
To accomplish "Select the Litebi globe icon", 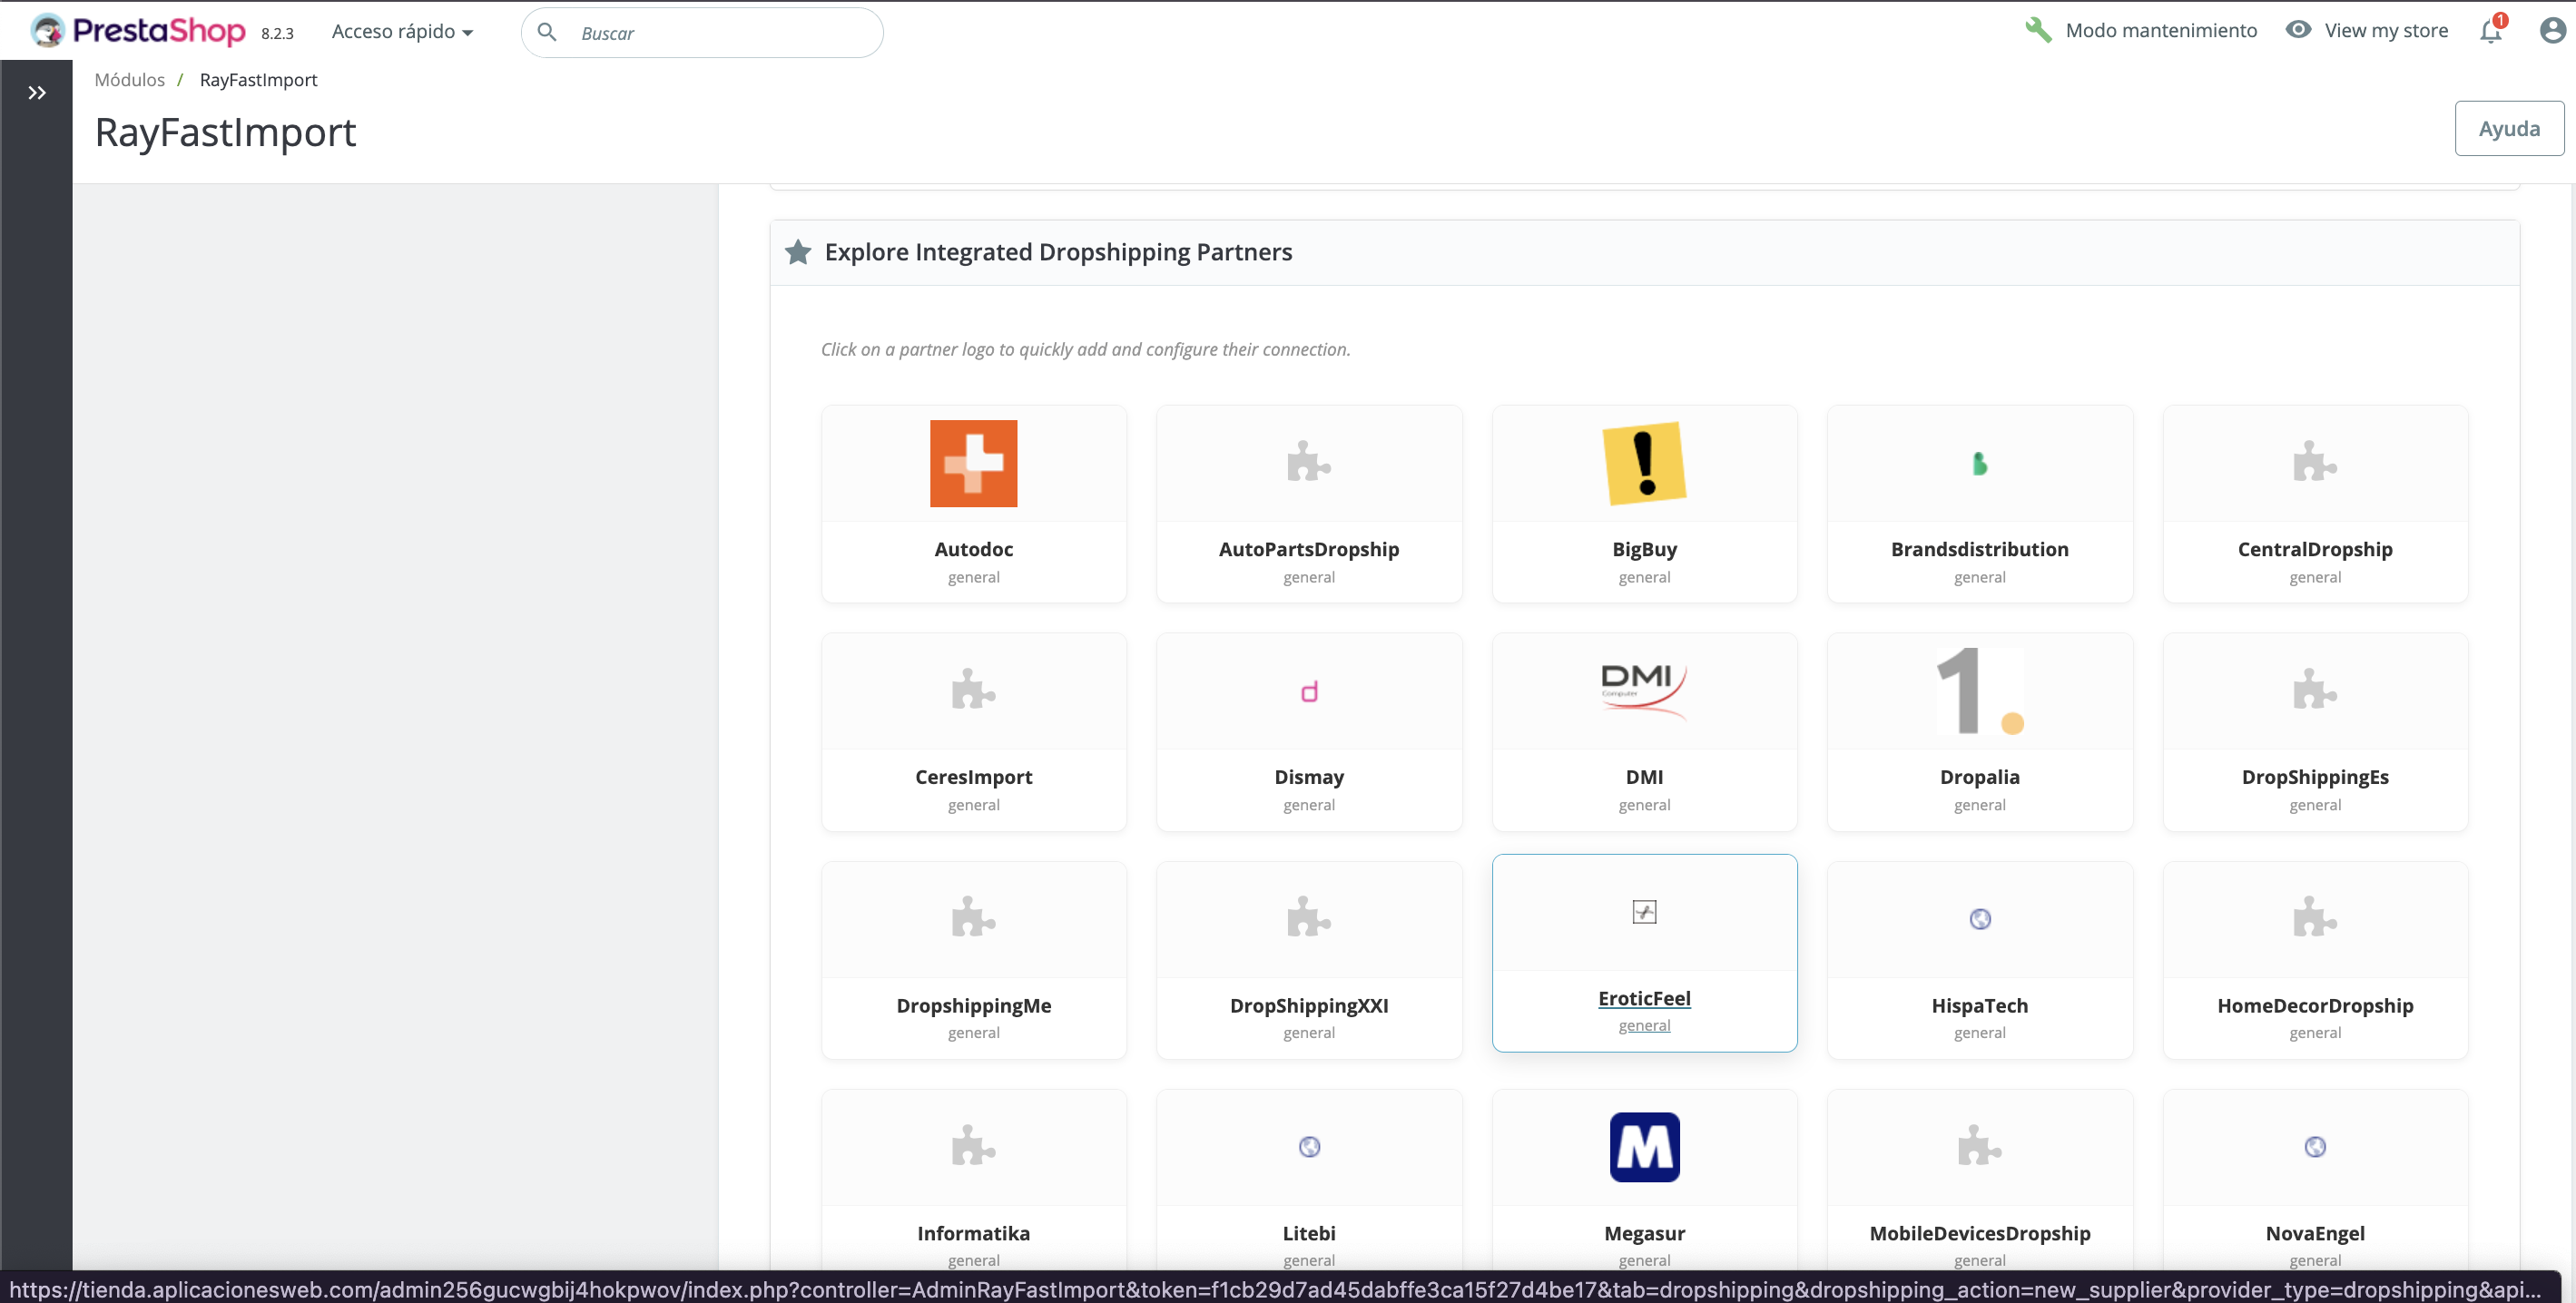I will (x=1309, y=1147).
